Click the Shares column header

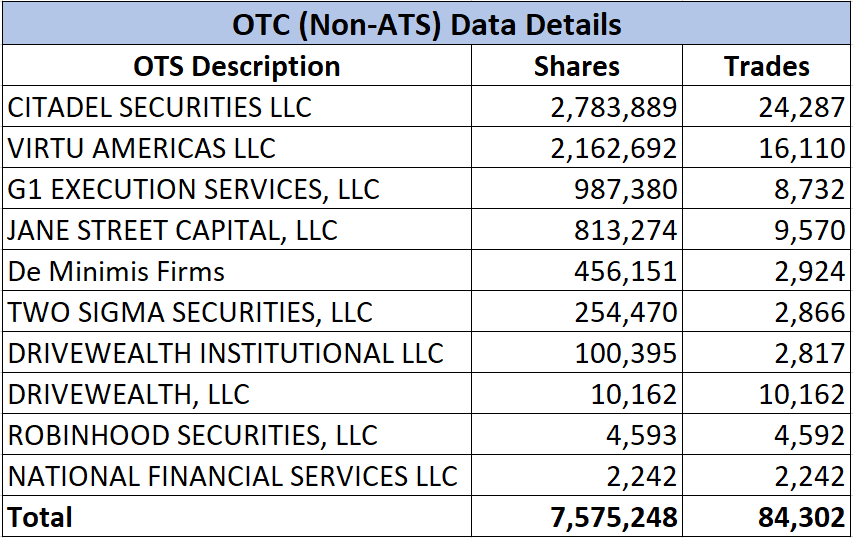click(577, 66)
